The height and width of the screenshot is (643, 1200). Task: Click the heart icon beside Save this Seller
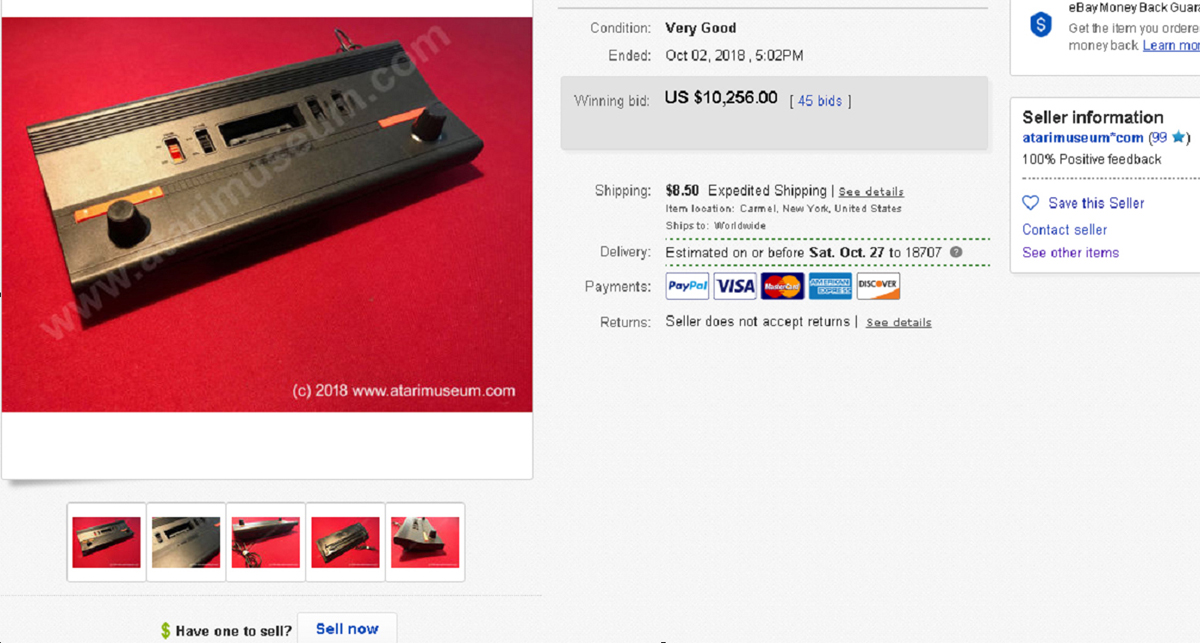click(x=1031, y=203)
